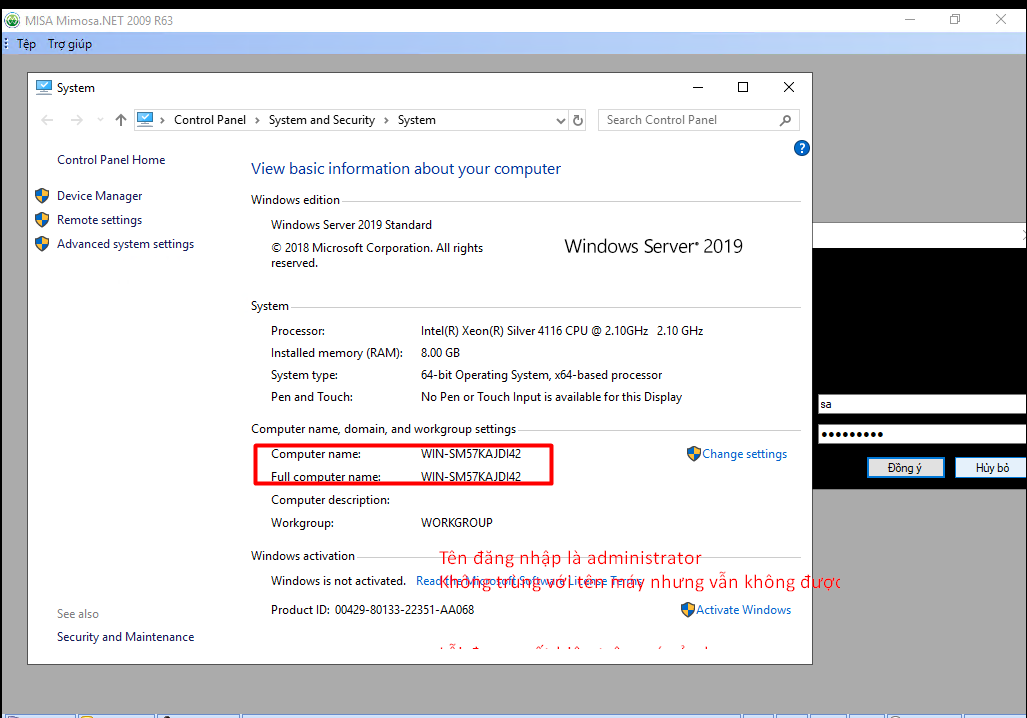Click the search magnifier icon

pos(786,120)
